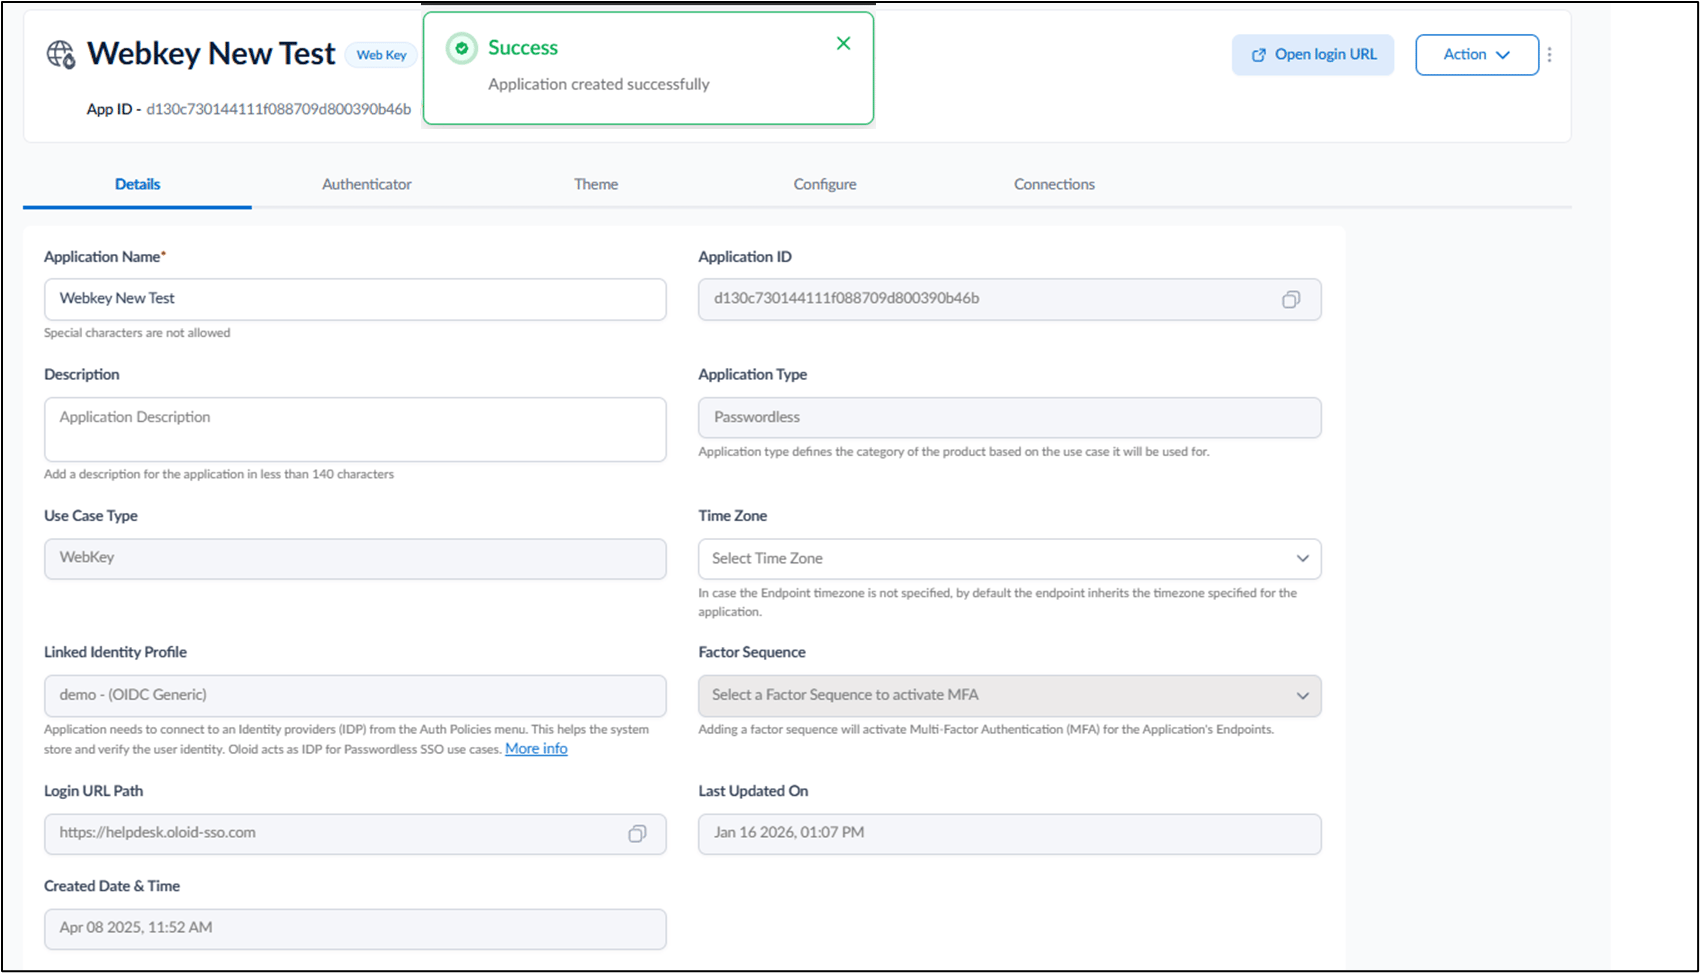Image resolution: width=1700 pixels, height=973 pixels.
Task: Expand the Action dropdown button
Action: point(1476,55)
